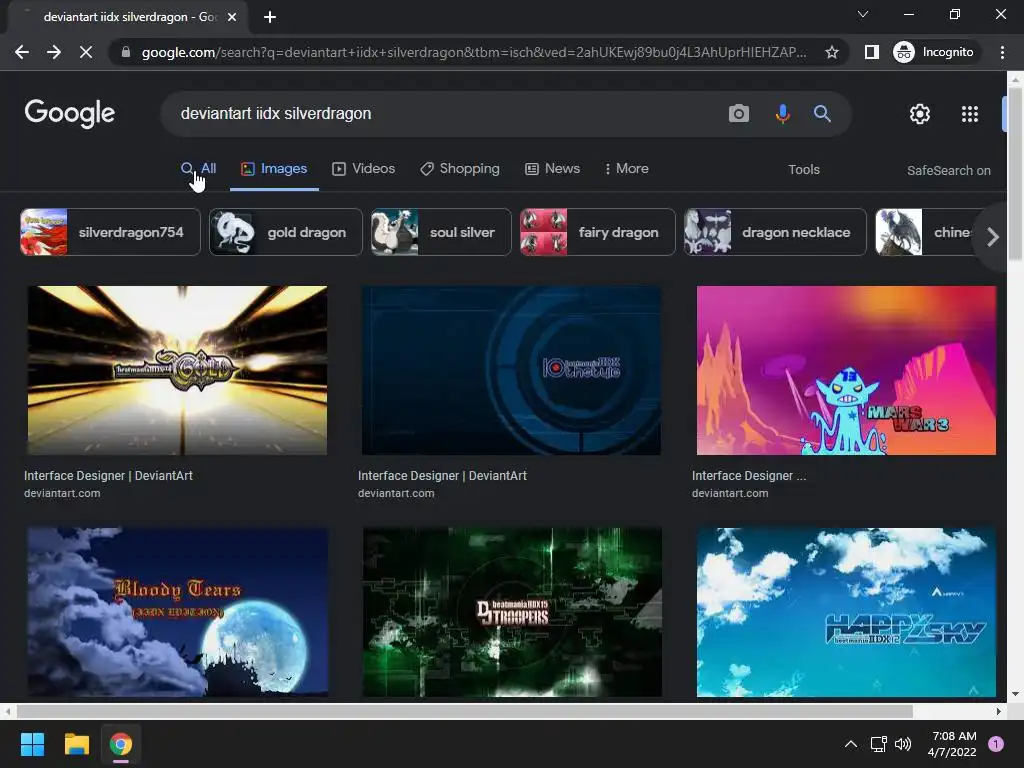1024x768 pixels.
Task: Open the side panel icon
Action: coord(871,52)
